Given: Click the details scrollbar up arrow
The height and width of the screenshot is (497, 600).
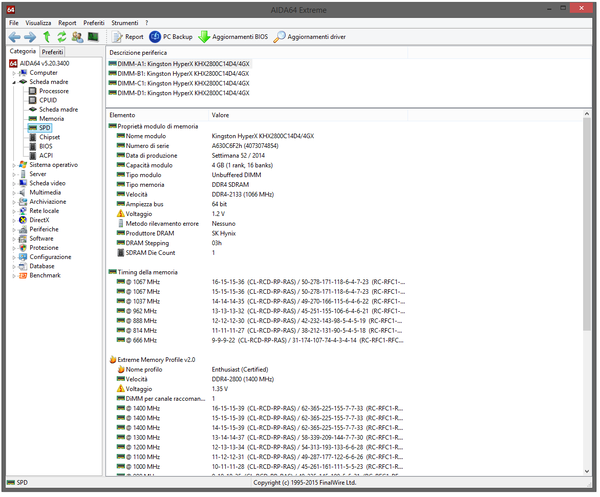Looking at the screenshot, I should [587, 114].
